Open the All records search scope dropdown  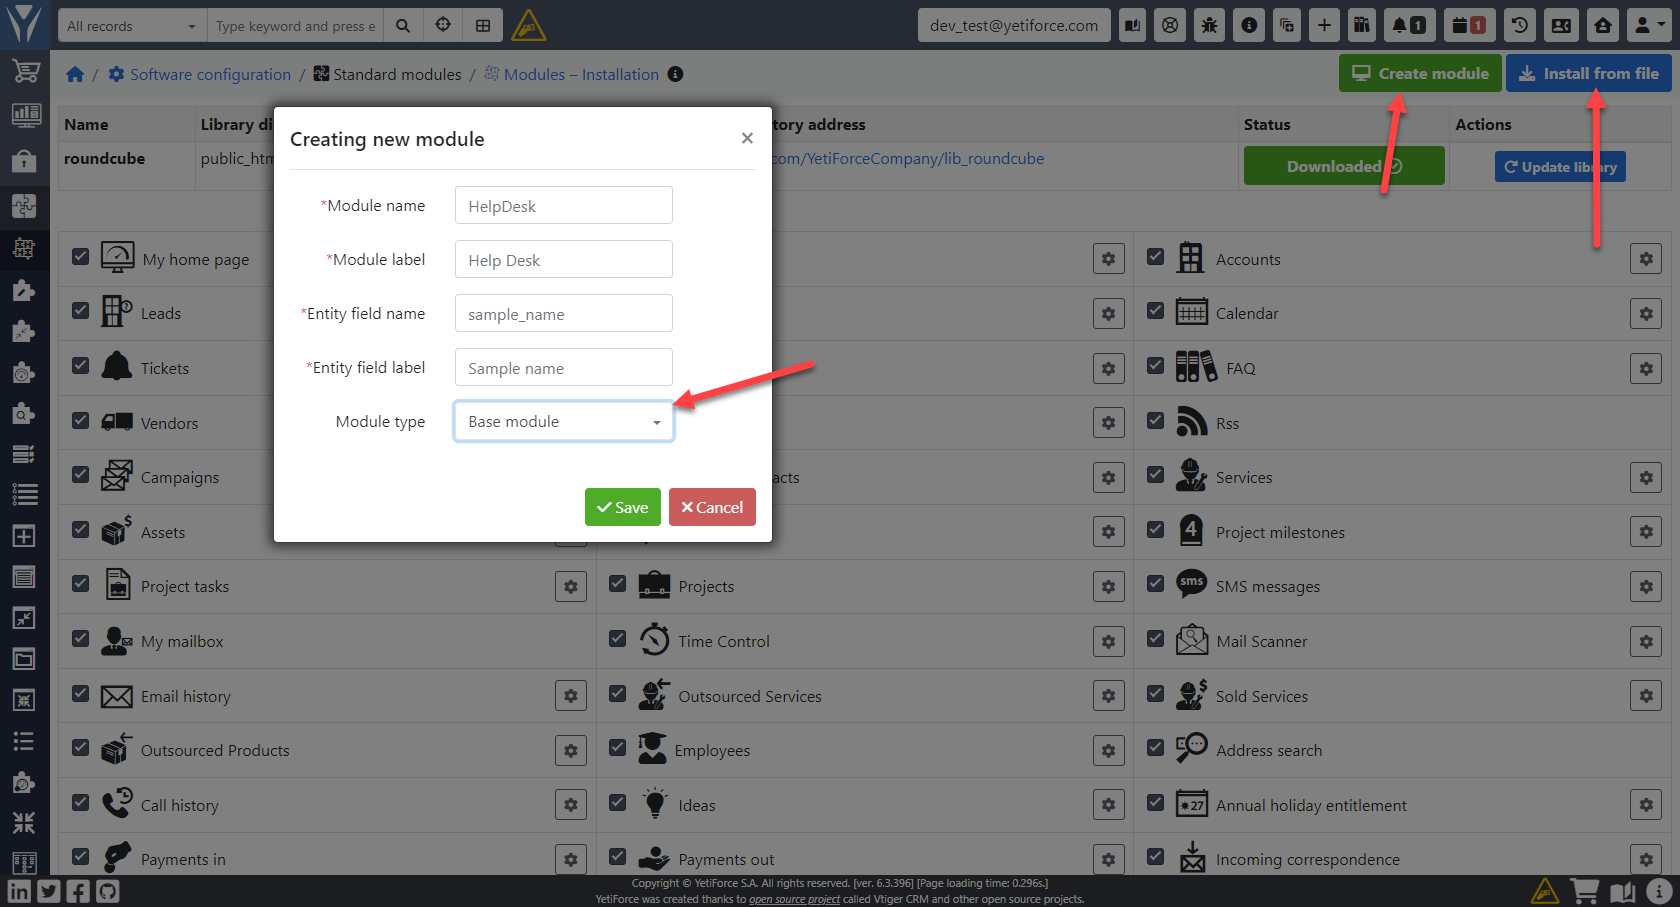(x=132, y=26)
